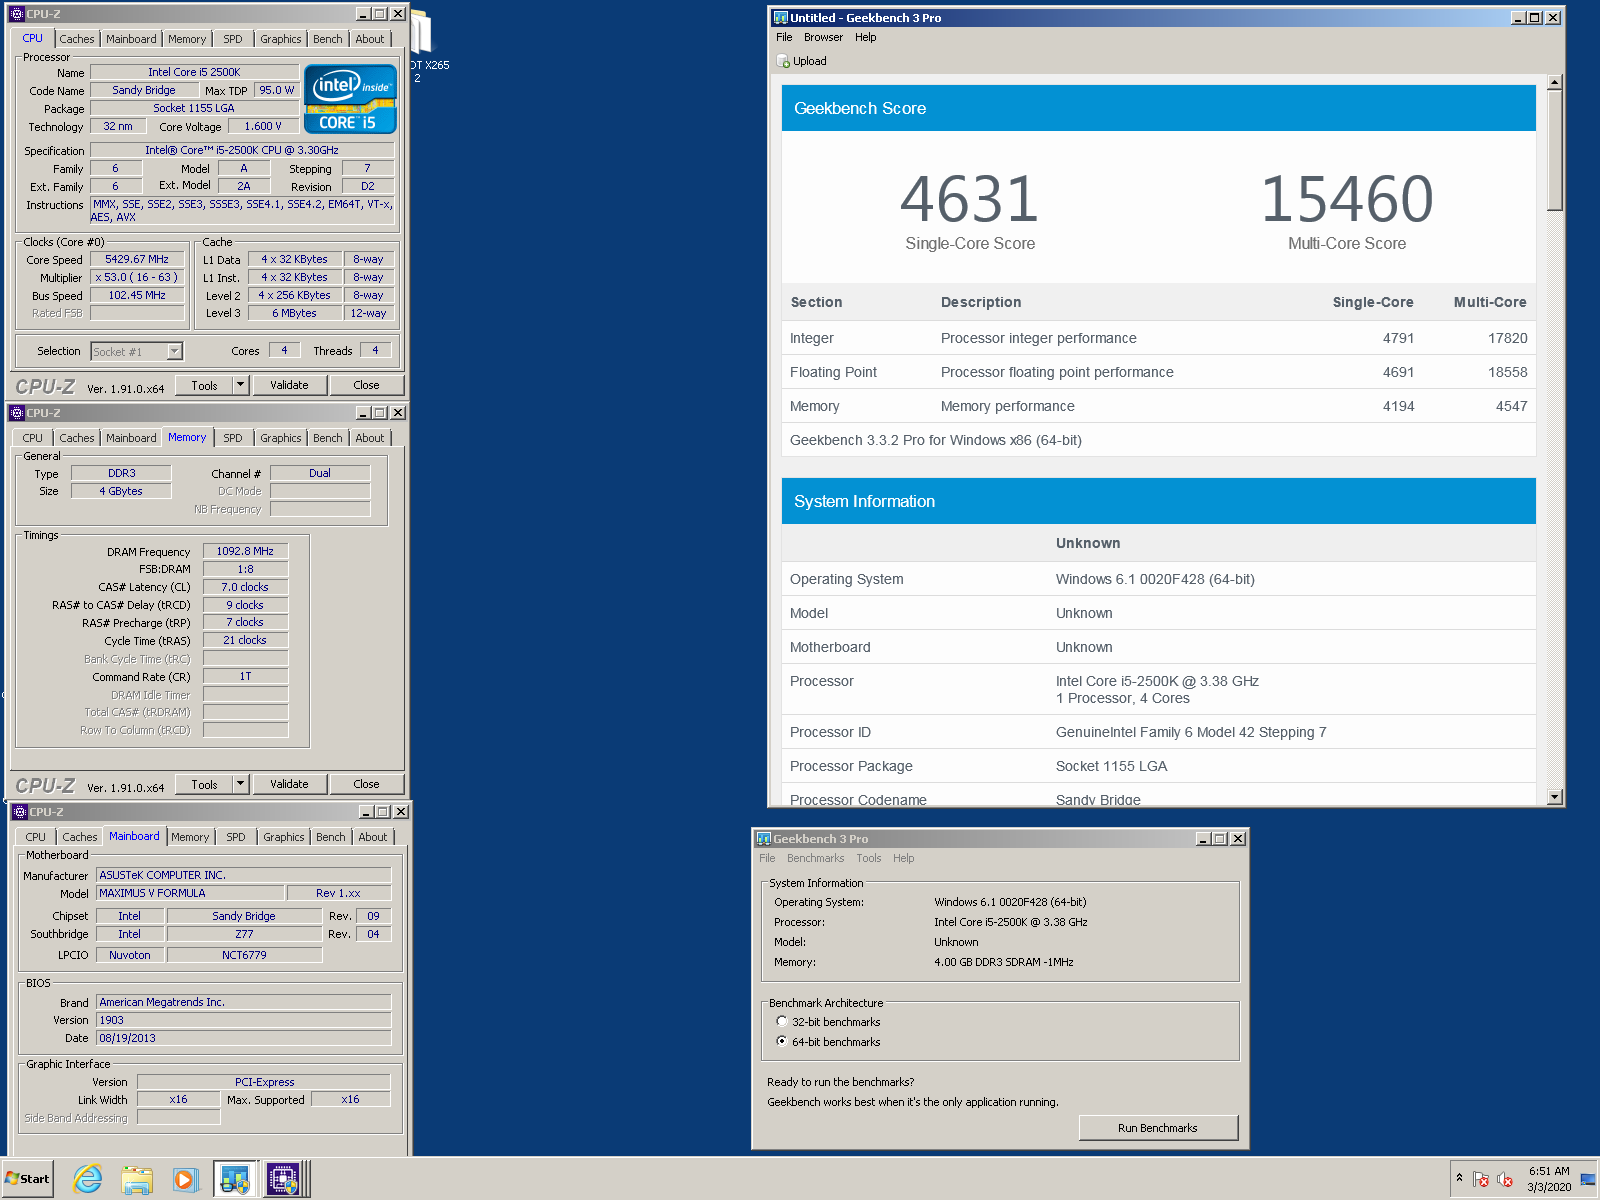
Task: Click the BIOS date 08/19/2013 field
Action: click(x=243, y=1038)
